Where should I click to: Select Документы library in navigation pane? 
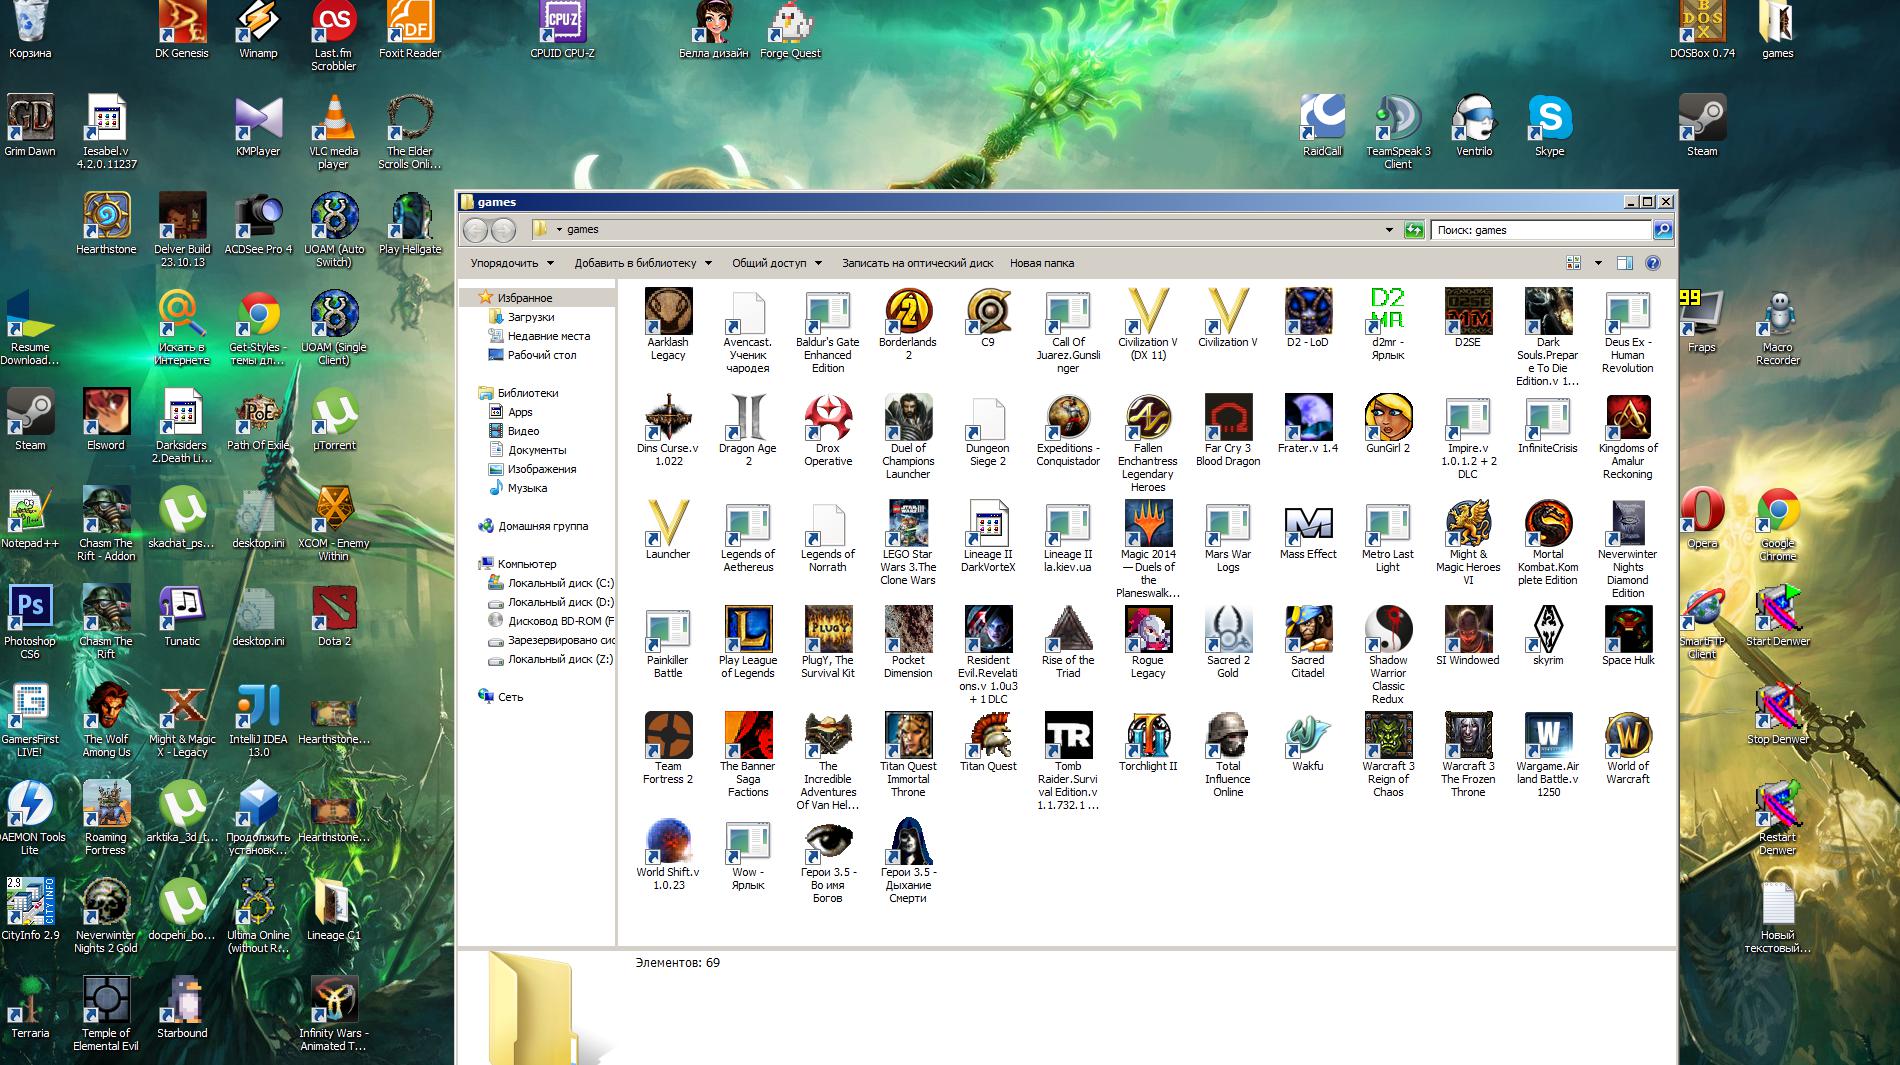pyautogui.click(x=537, y=450)
